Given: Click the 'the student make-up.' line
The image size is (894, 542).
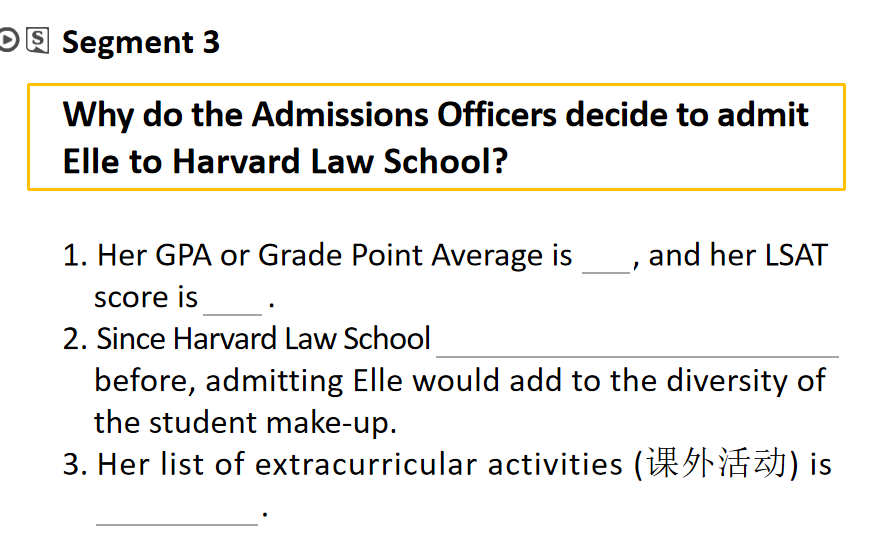Looking at the screenshot, I should (245, 423).
